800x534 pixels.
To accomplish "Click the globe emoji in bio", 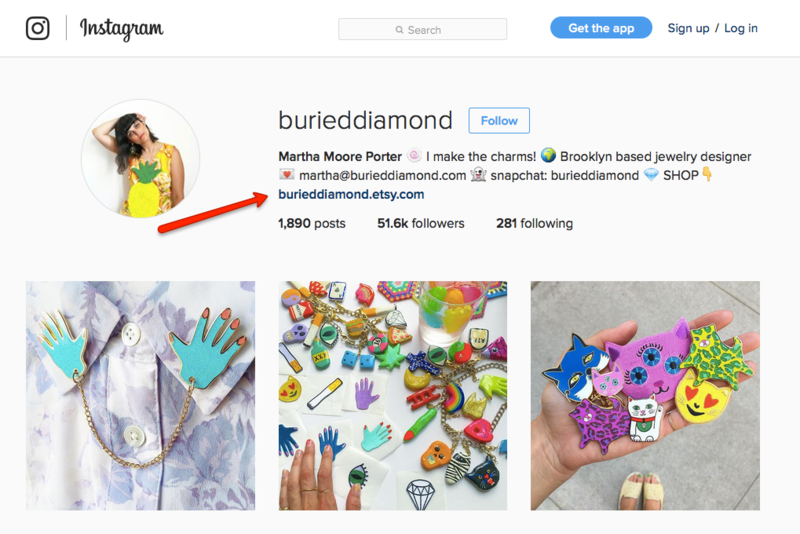I will [548, 155].
